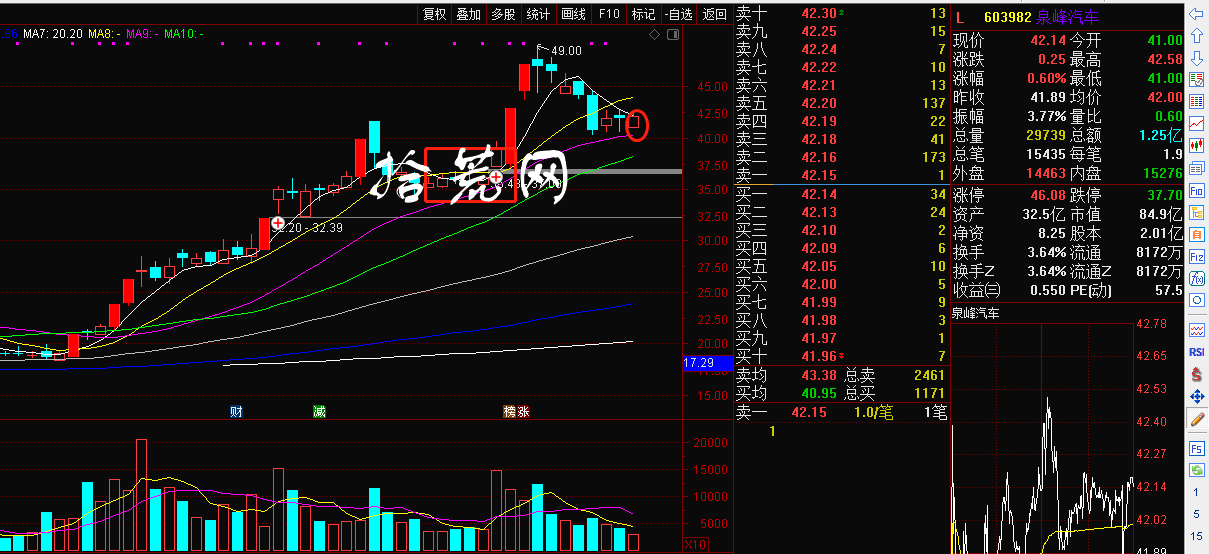This screenshot has height=554, width=1209.
Task: Click the 49.00 high price label
Action: coord(566,50)
